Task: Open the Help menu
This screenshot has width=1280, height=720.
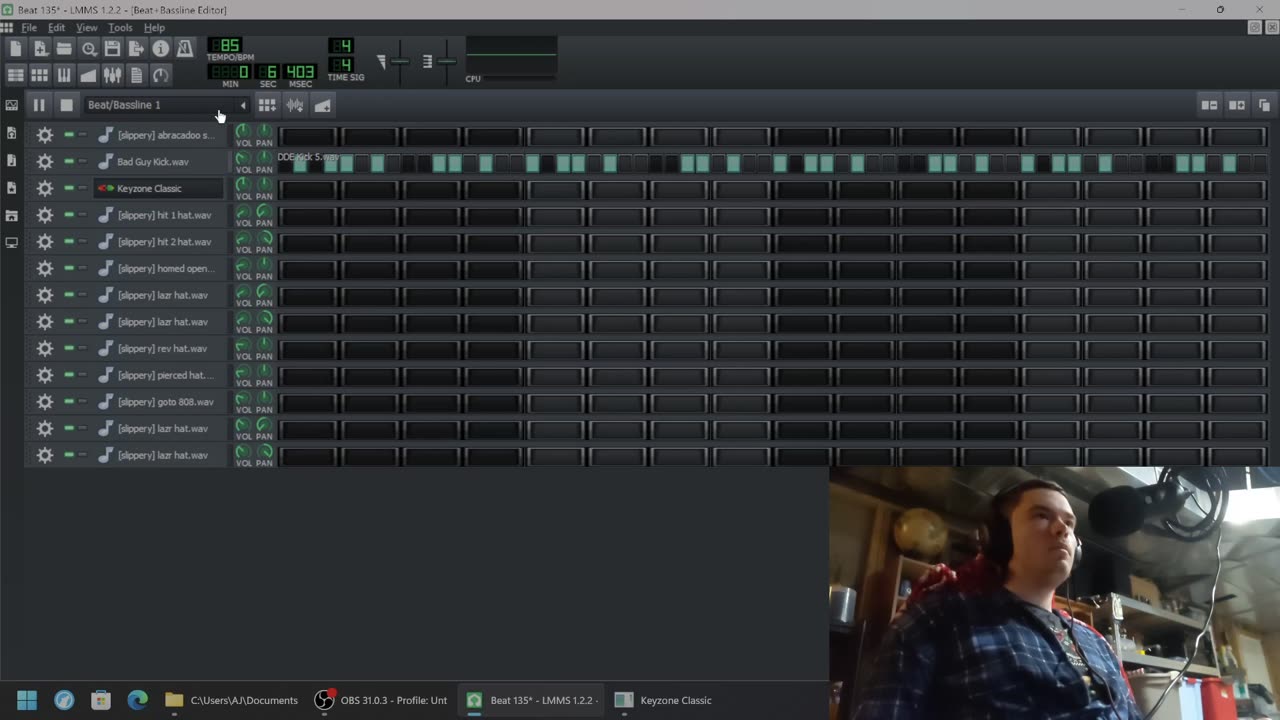Action: coord(154,28)
